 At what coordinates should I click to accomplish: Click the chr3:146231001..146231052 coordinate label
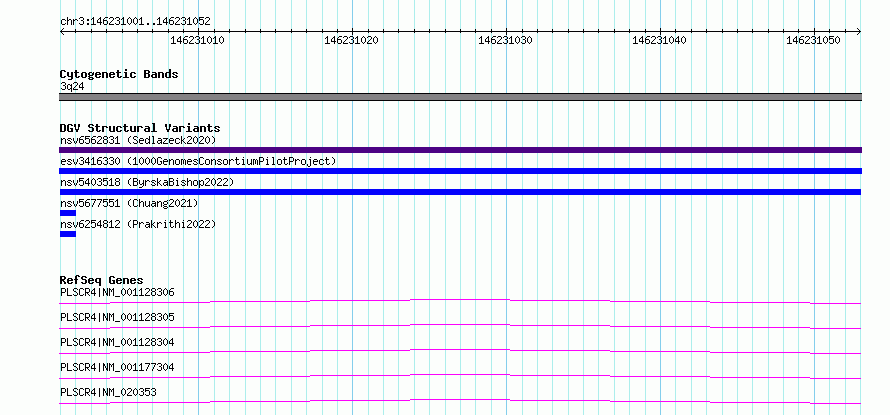coord(135,22)
